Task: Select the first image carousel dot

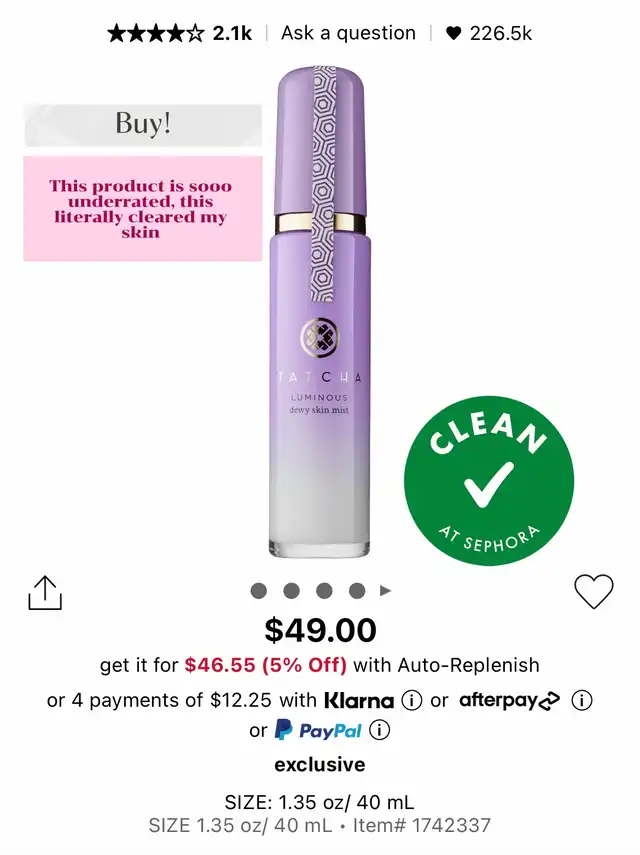Action: [x=258, y=591]
